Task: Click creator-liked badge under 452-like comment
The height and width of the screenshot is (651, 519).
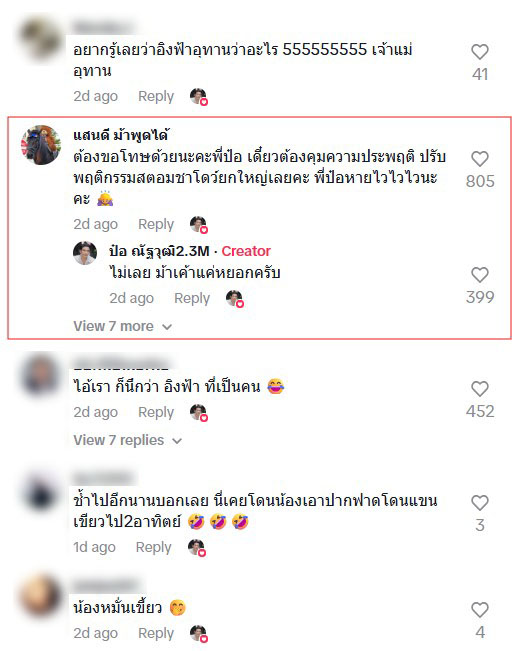Action: (x=199, y=413)
